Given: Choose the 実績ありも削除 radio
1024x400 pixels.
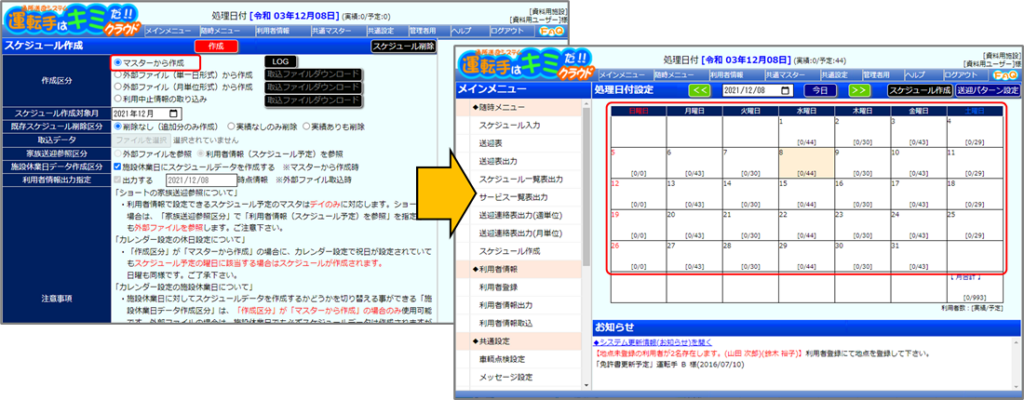Looking at the screenshot, I should [306, 126].
